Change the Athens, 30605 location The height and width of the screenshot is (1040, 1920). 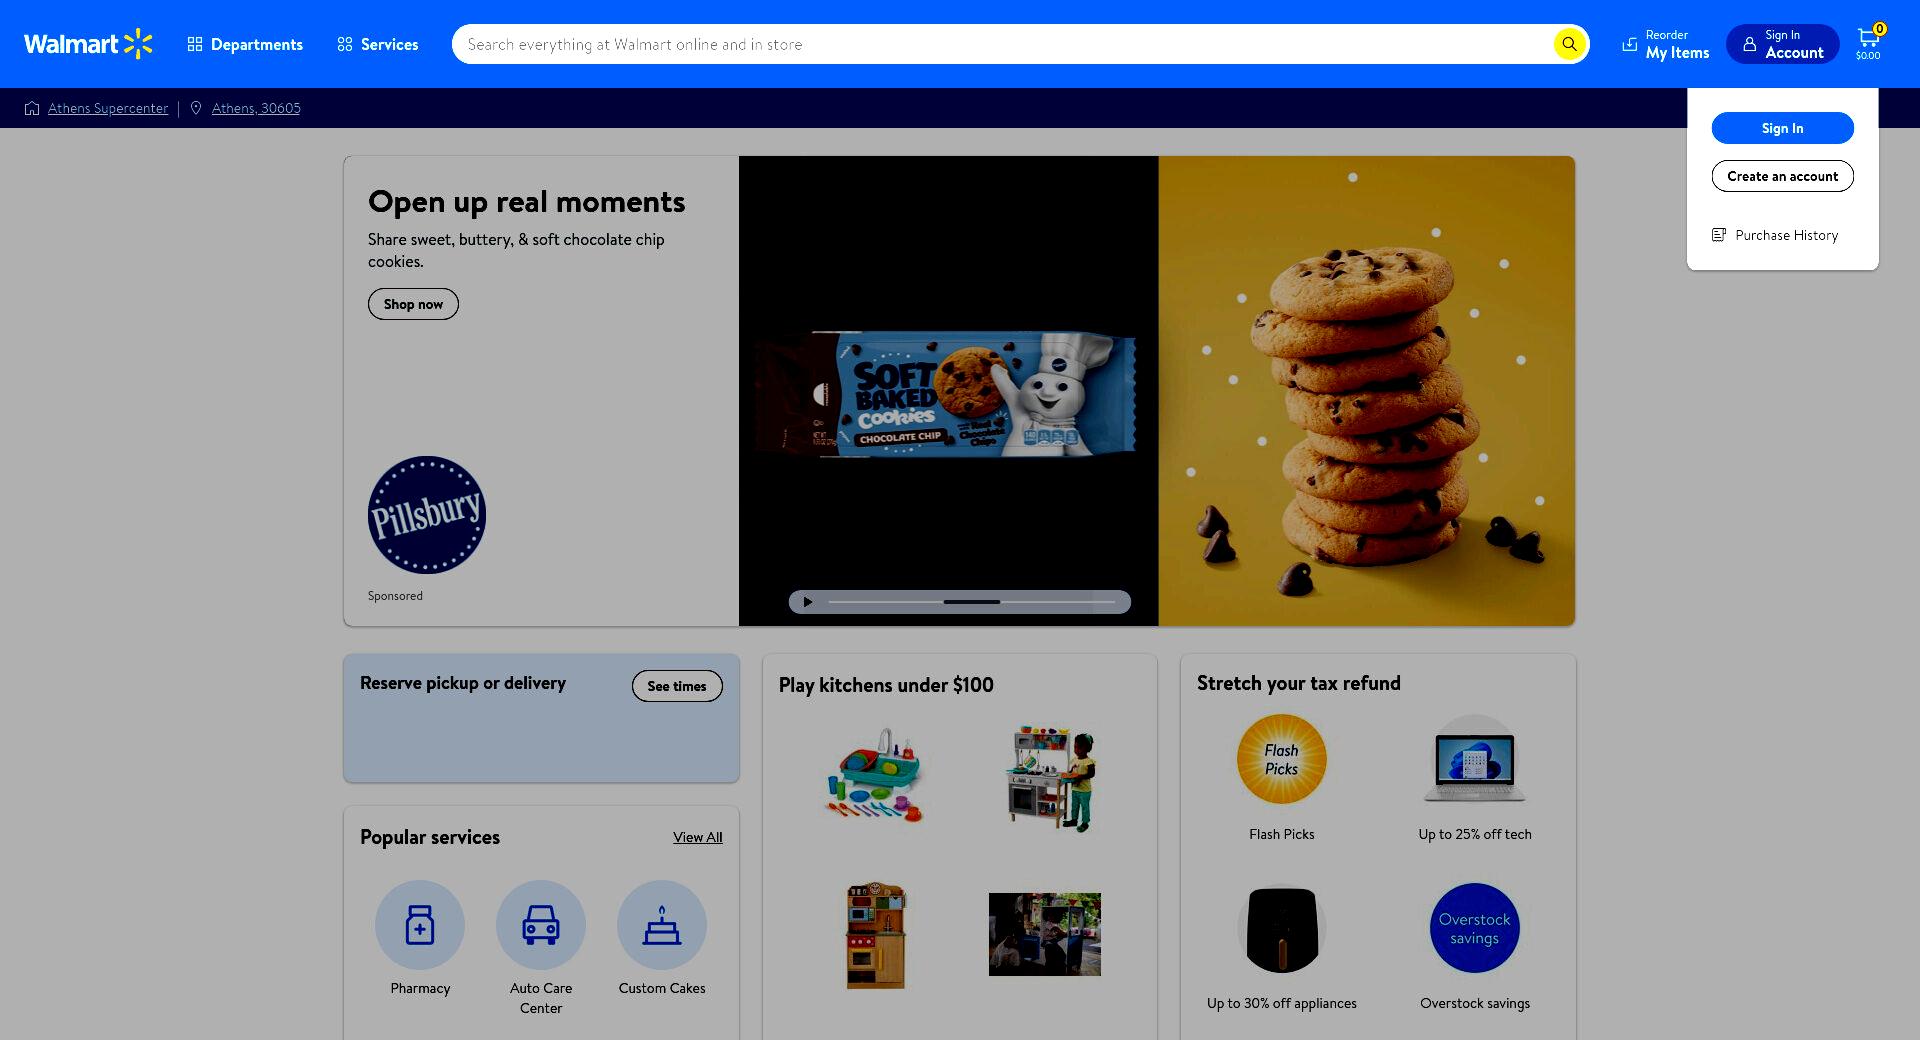[256, 108]
